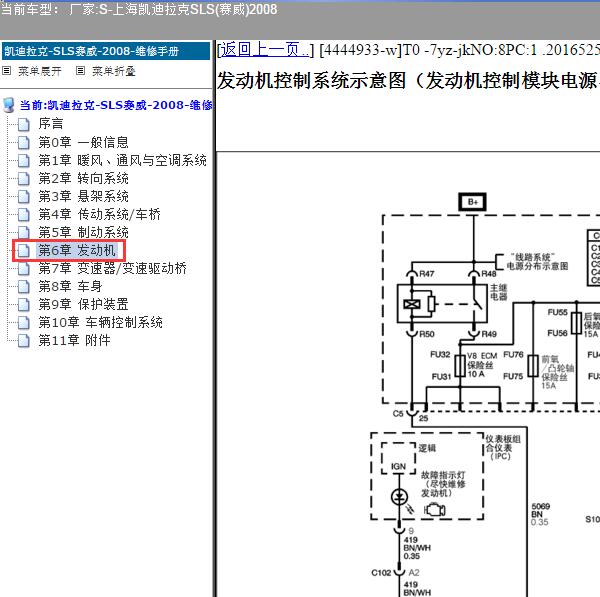Click the page icon next to 第11章
Image resolution: width=600 pixels, height=597 pixels.
24,341
